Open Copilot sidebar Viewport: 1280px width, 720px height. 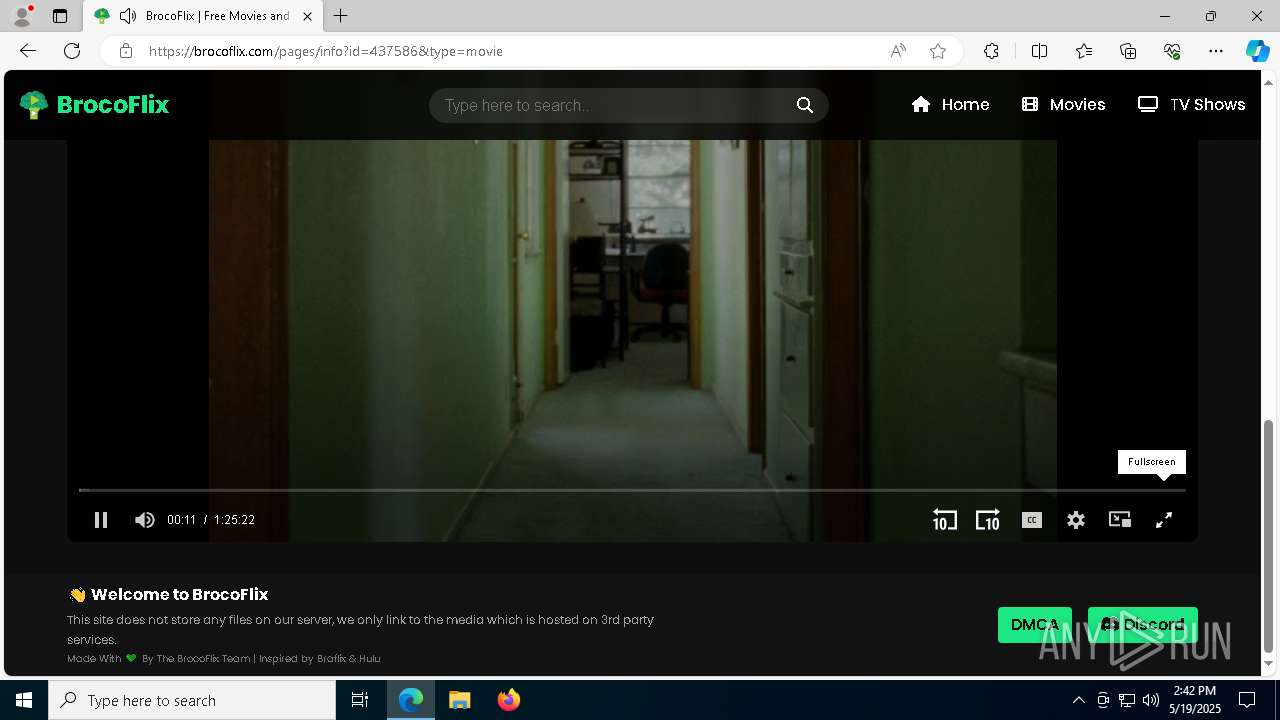point(1257,51)
